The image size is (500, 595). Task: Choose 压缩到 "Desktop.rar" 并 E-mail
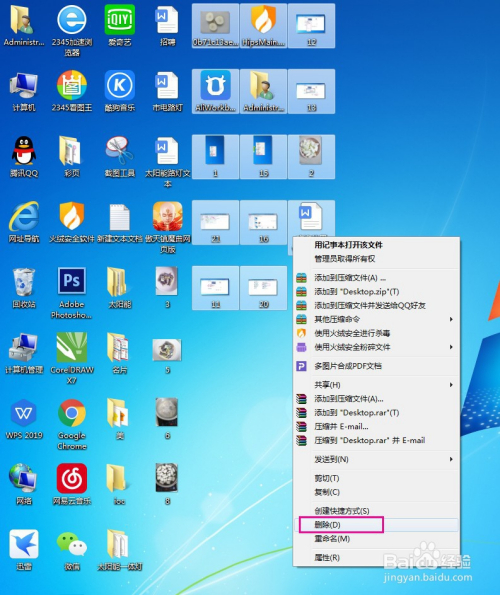click(x=376, y=441)
